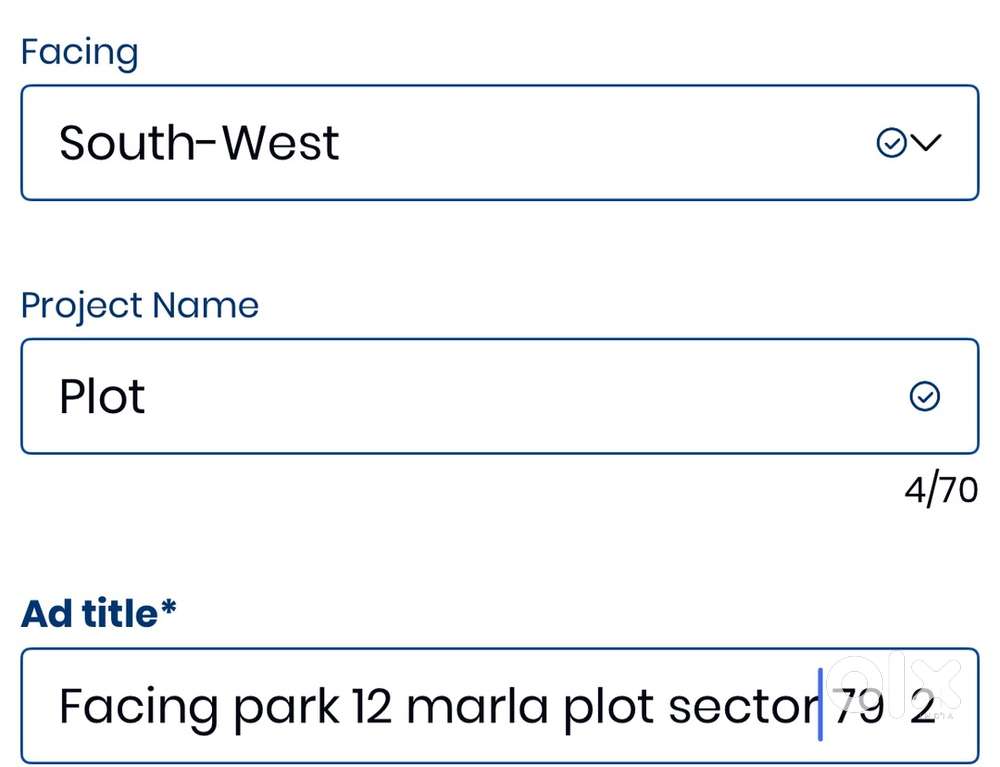
Task: Click the word sector in Ad title
Action: 741,707
